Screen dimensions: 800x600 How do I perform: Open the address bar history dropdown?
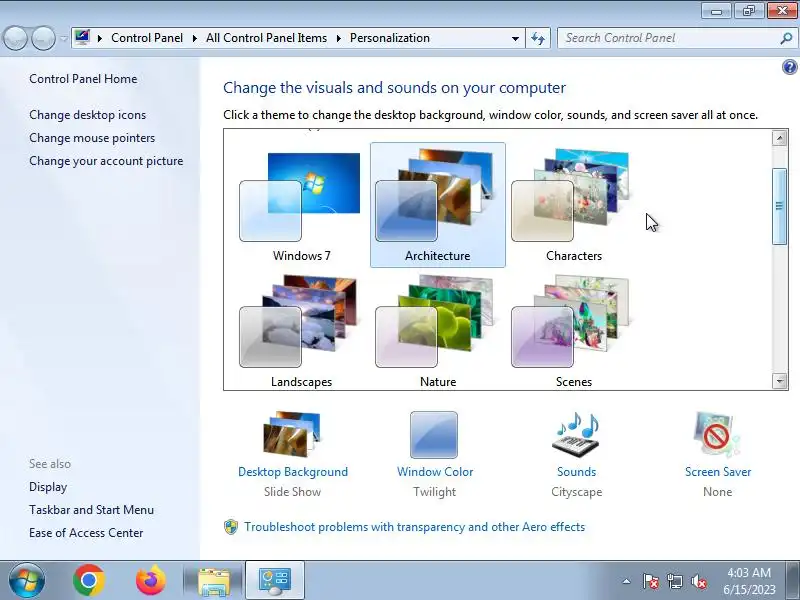(515, 38)
